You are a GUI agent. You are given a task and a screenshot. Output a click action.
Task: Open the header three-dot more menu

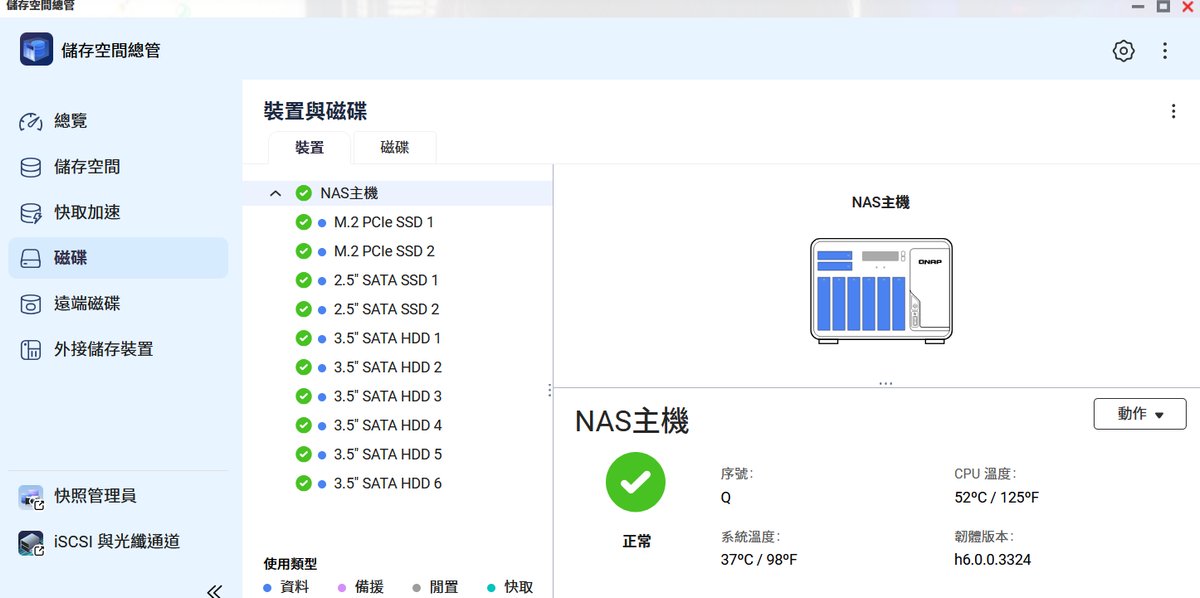[1165, 51]
